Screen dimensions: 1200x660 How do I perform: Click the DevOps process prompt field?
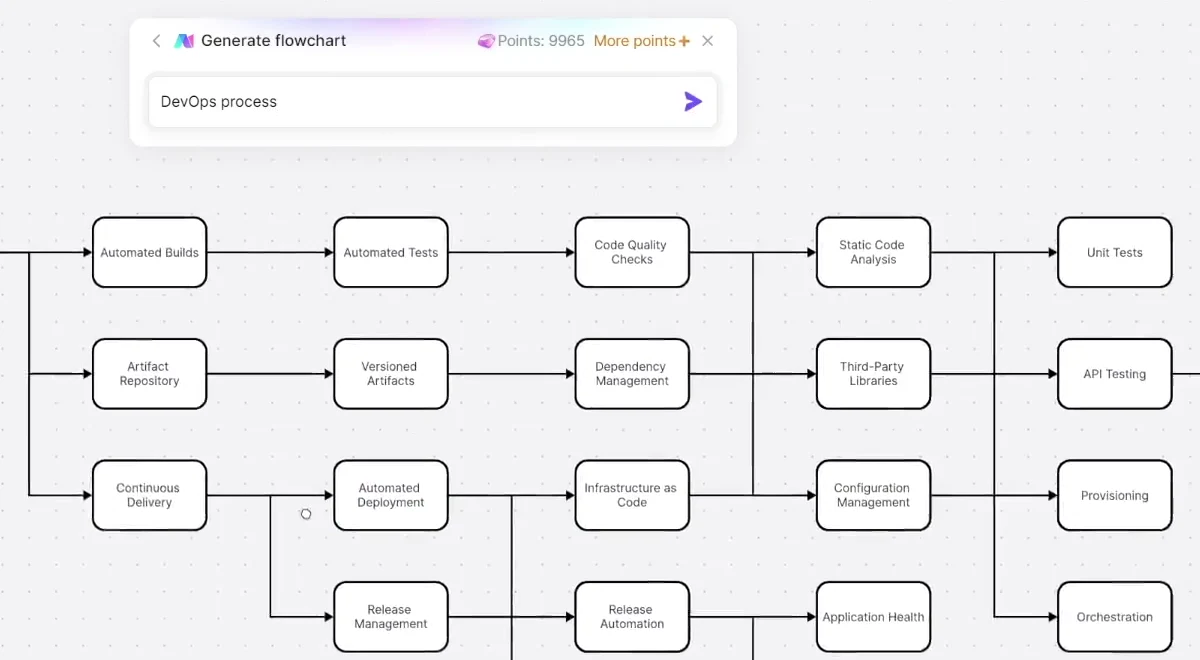point(433,101)
